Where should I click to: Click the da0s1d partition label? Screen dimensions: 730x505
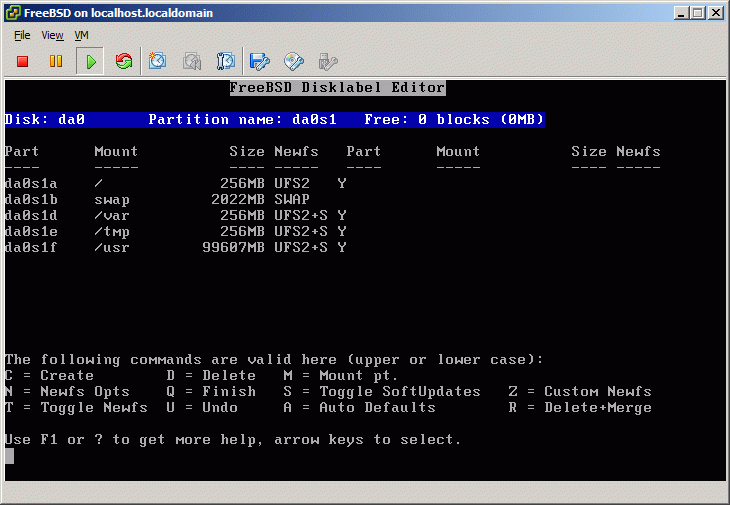[31, 215]
